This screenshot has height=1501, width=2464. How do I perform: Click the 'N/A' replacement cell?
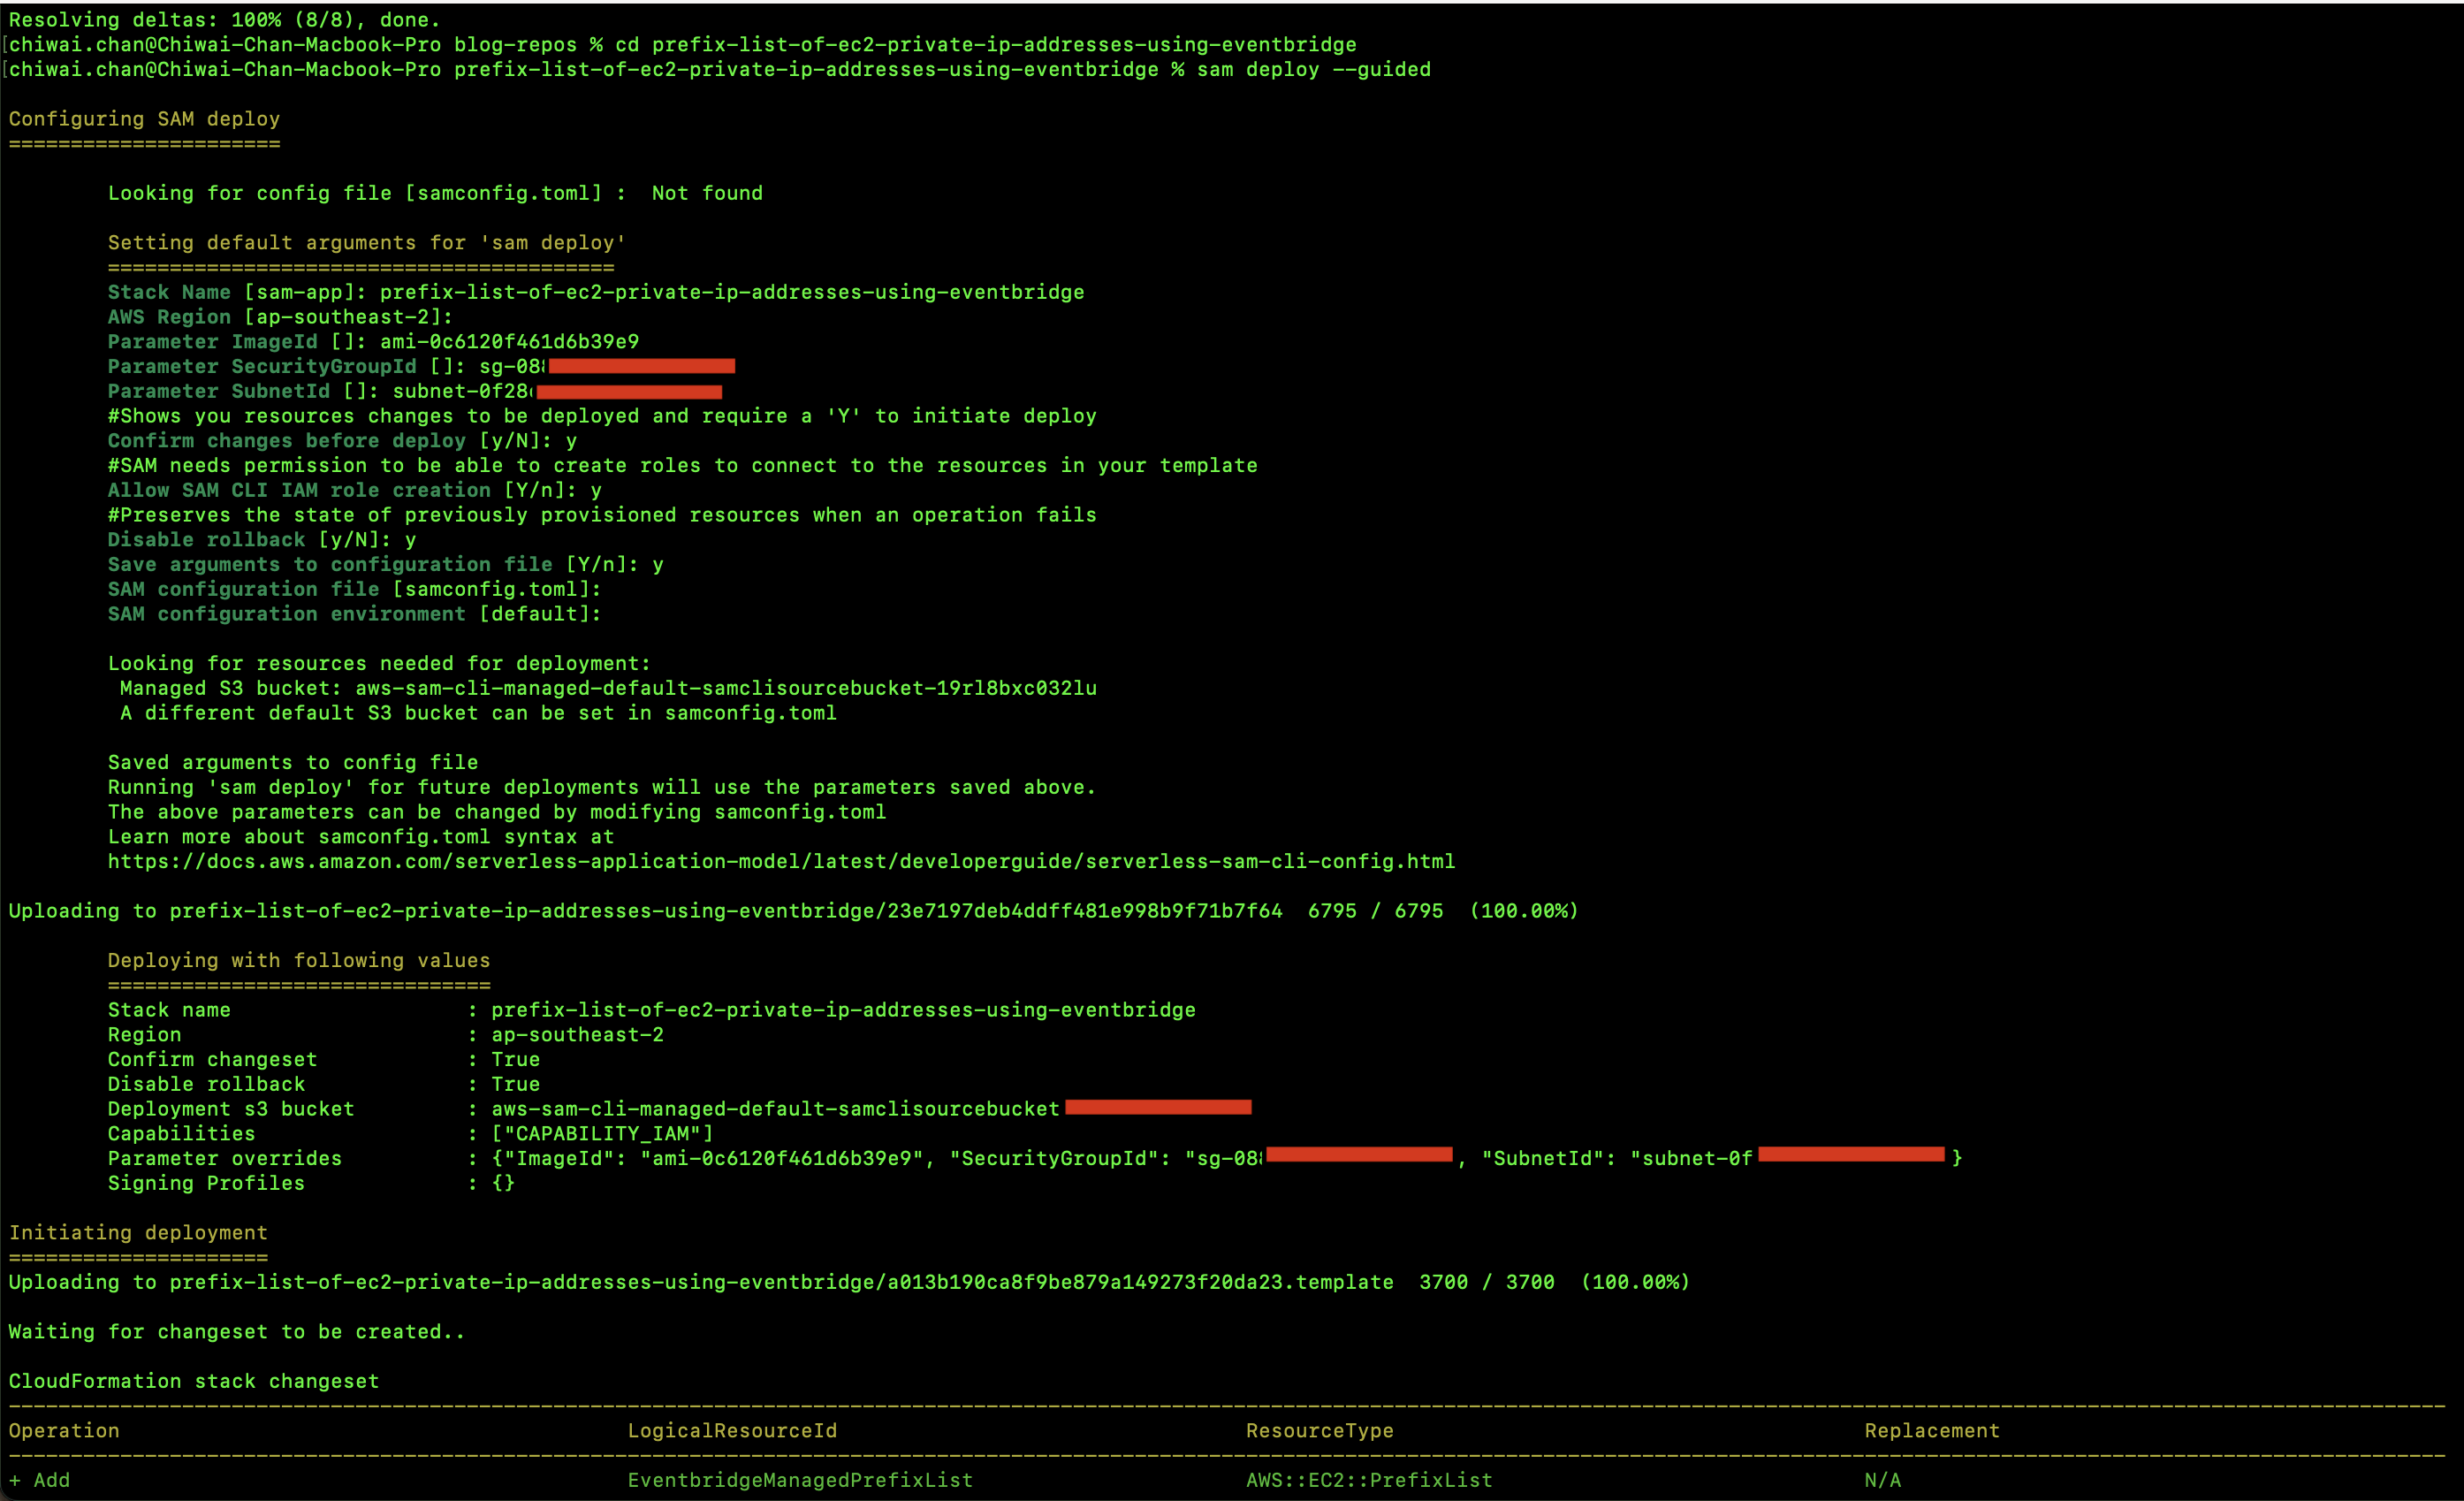tap(1883, 1480)
